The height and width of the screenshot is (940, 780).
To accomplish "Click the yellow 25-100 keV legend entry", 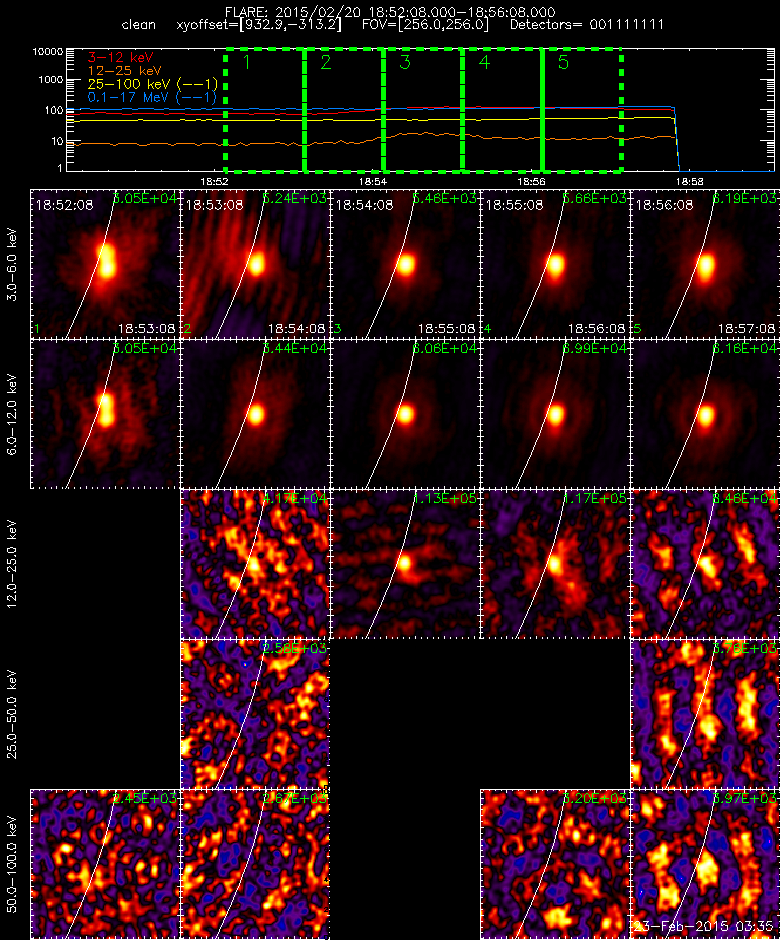I will [152, 84].
